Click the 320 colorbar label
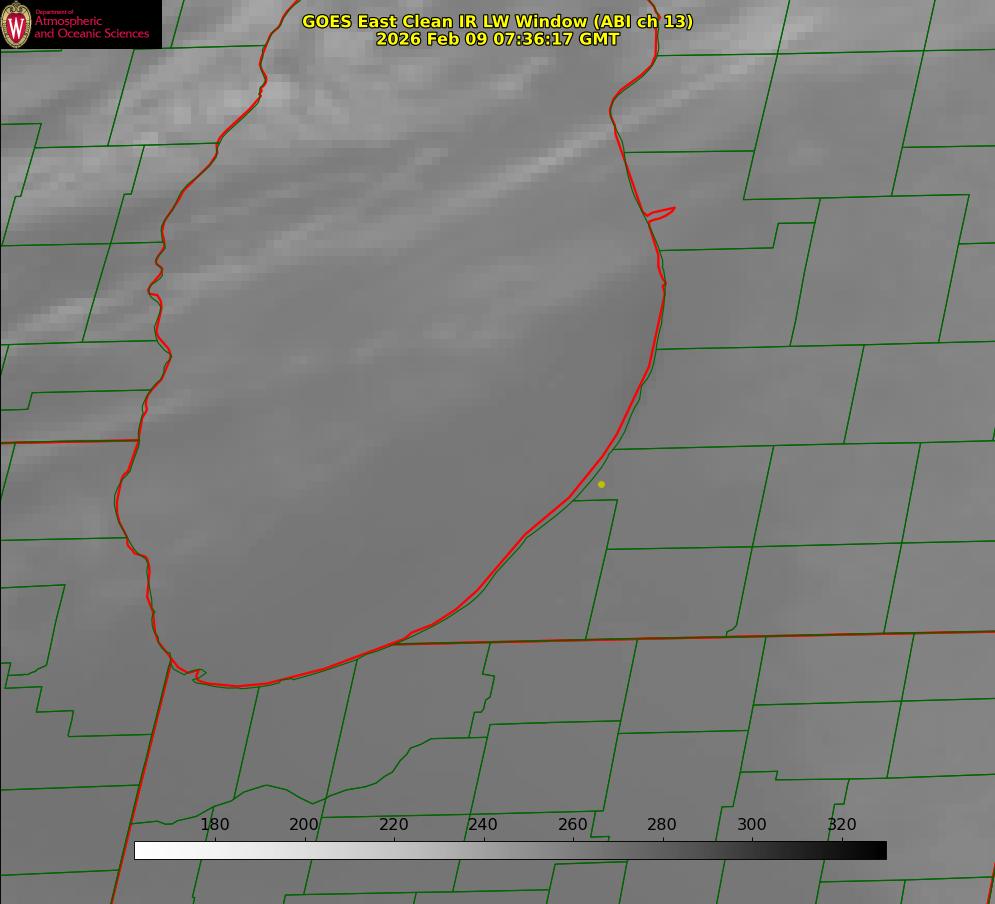Viewport: 995px width, 904px height. click(842, 824)
